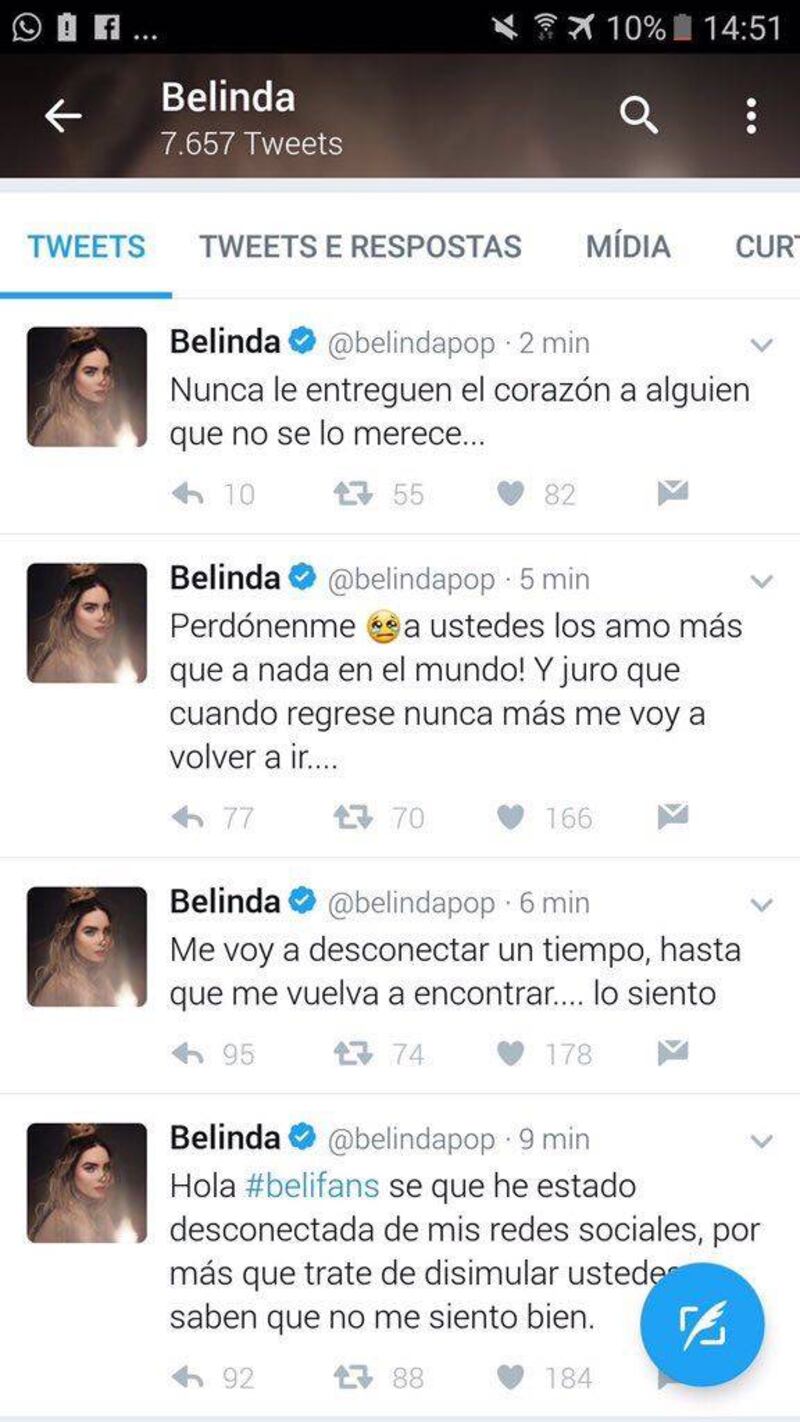The width and height of the screenshot is (800, 1422).
Task: Tap the compose tweet floating button
Action: tap(702, 1324)
